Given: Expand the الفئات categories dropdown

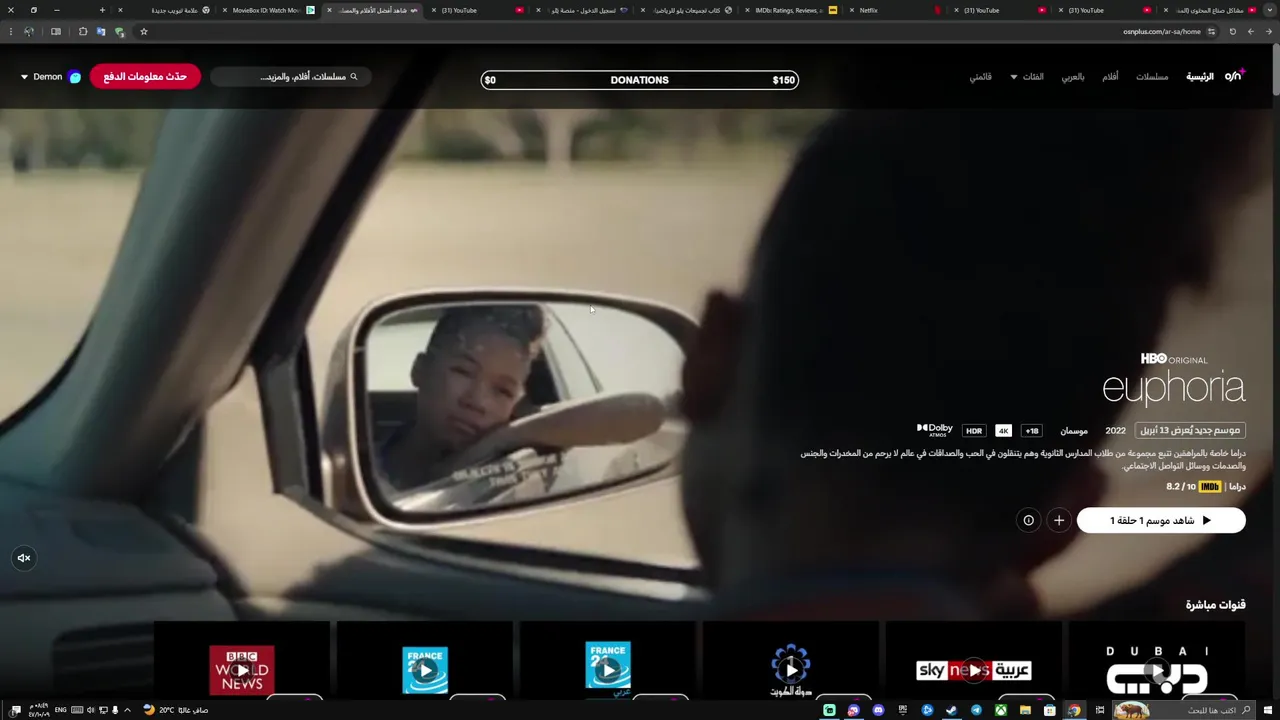Looking at the screenshot, I should [x=1027, y=77].
